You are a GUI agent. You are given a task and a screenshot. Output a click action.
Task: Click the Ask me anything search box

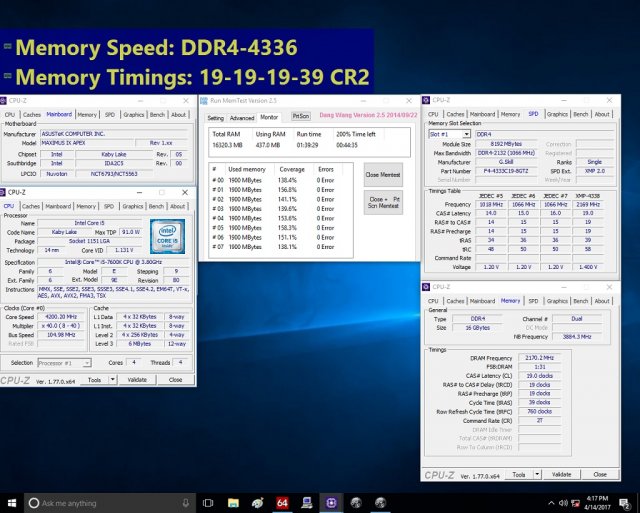point(100,502)
